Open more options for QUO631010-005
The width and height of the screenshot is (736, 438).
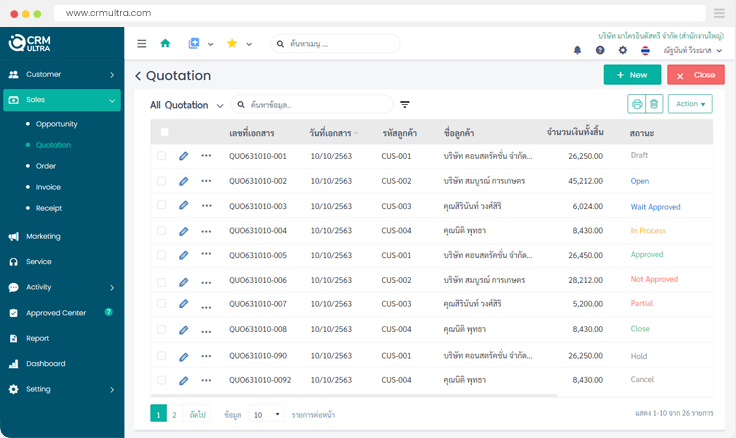tap(206, 254)
